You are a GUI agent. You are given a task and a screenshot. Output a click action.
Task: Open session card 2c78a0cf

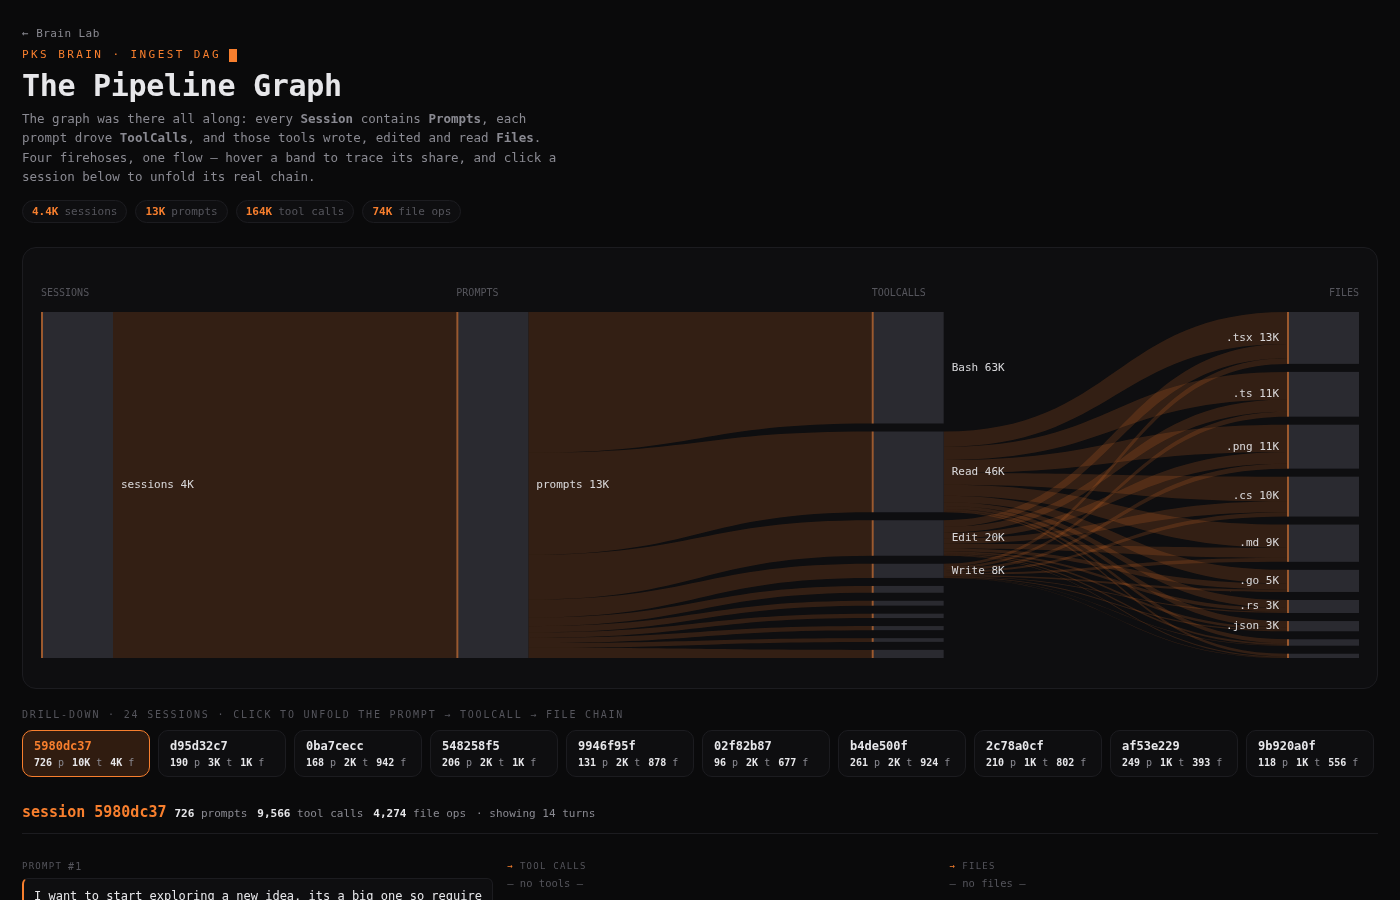click(x=1038, y=753)
